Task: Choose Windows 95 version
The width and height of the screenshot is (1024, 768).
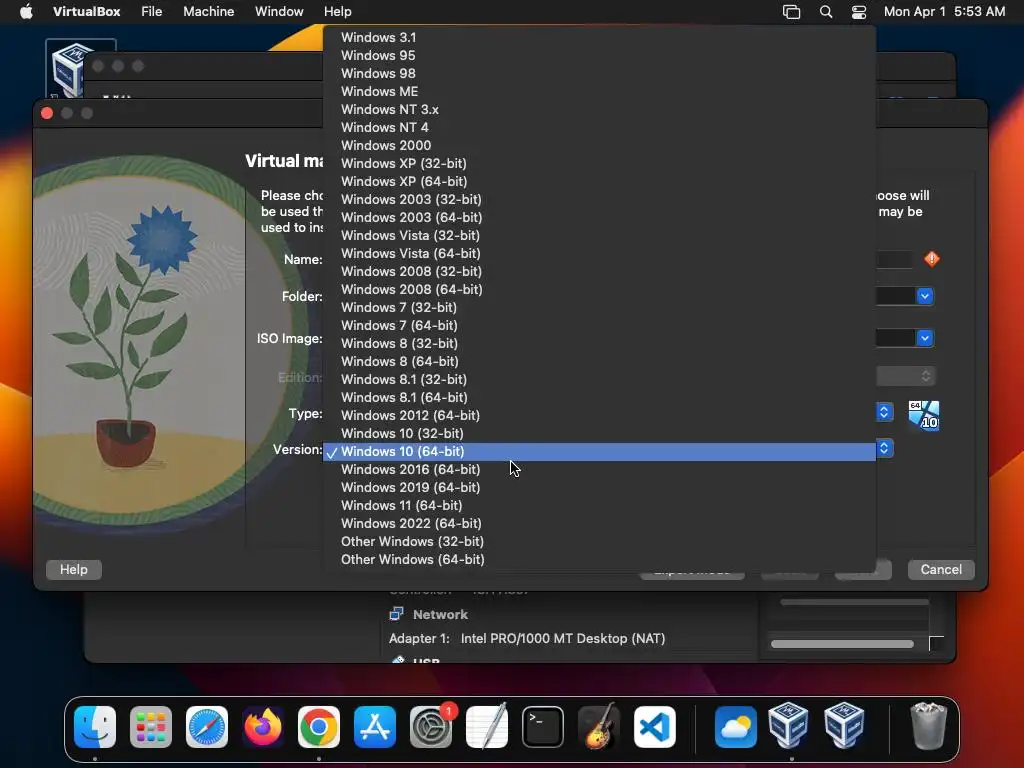Action: click(x=599, y=56)
